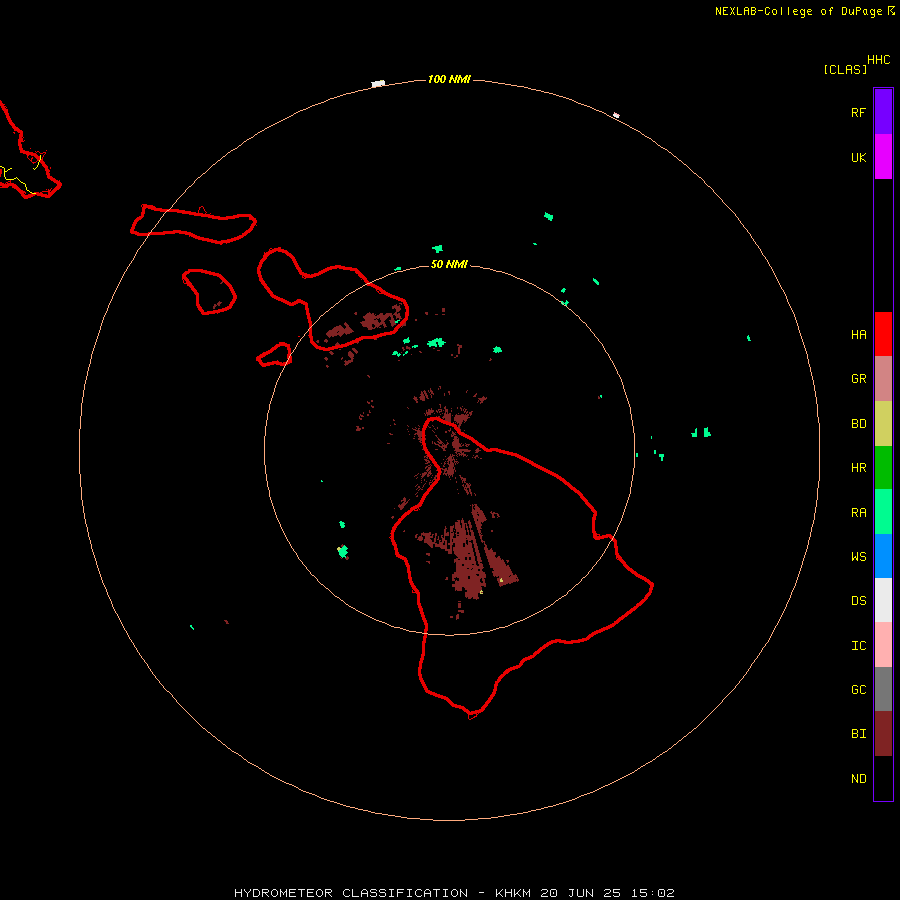This screenshot has height=900, width=900.
Task: Select the HA legend label
Action: [858, 335]
